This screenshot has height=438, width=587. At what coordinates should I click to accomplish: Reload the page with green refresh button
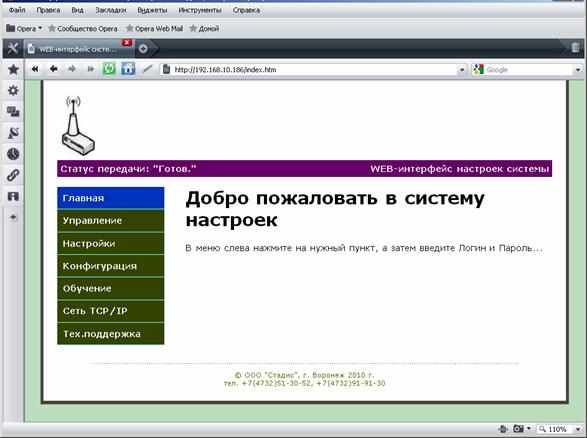109,69
